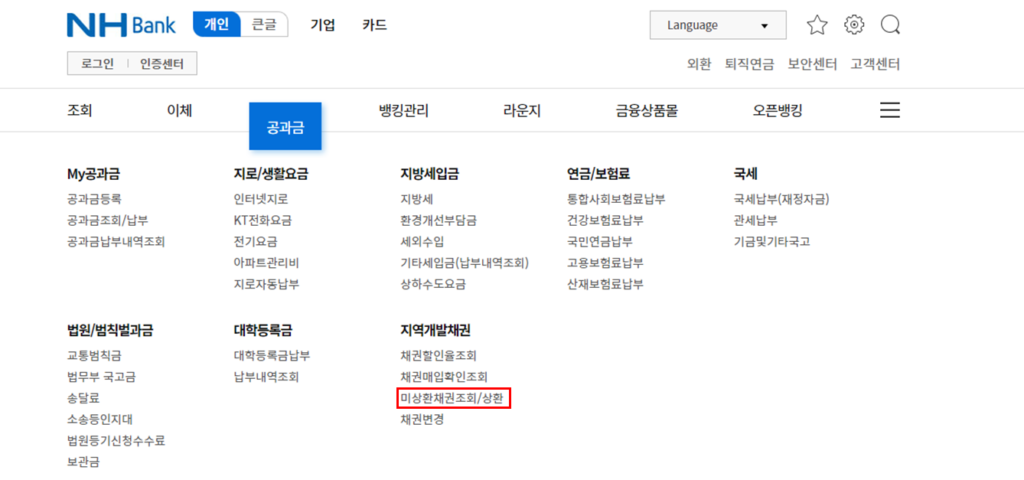Select the 지방세 link

(x=416, y=199)
